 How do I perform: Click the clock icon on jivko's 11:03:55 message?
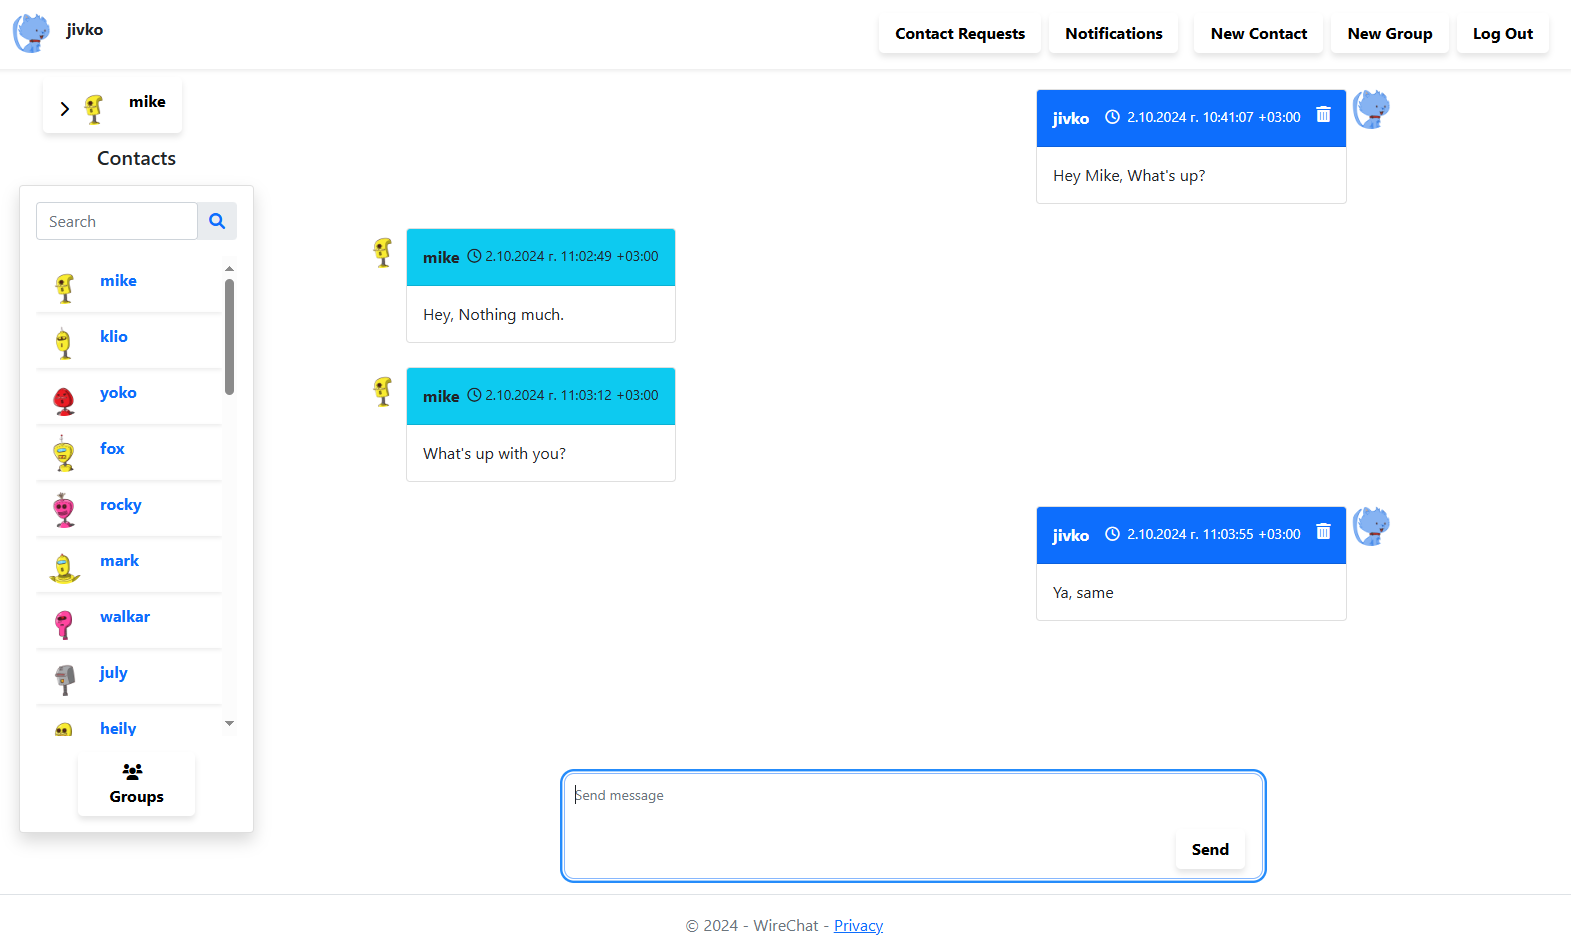click(1112, 534)
